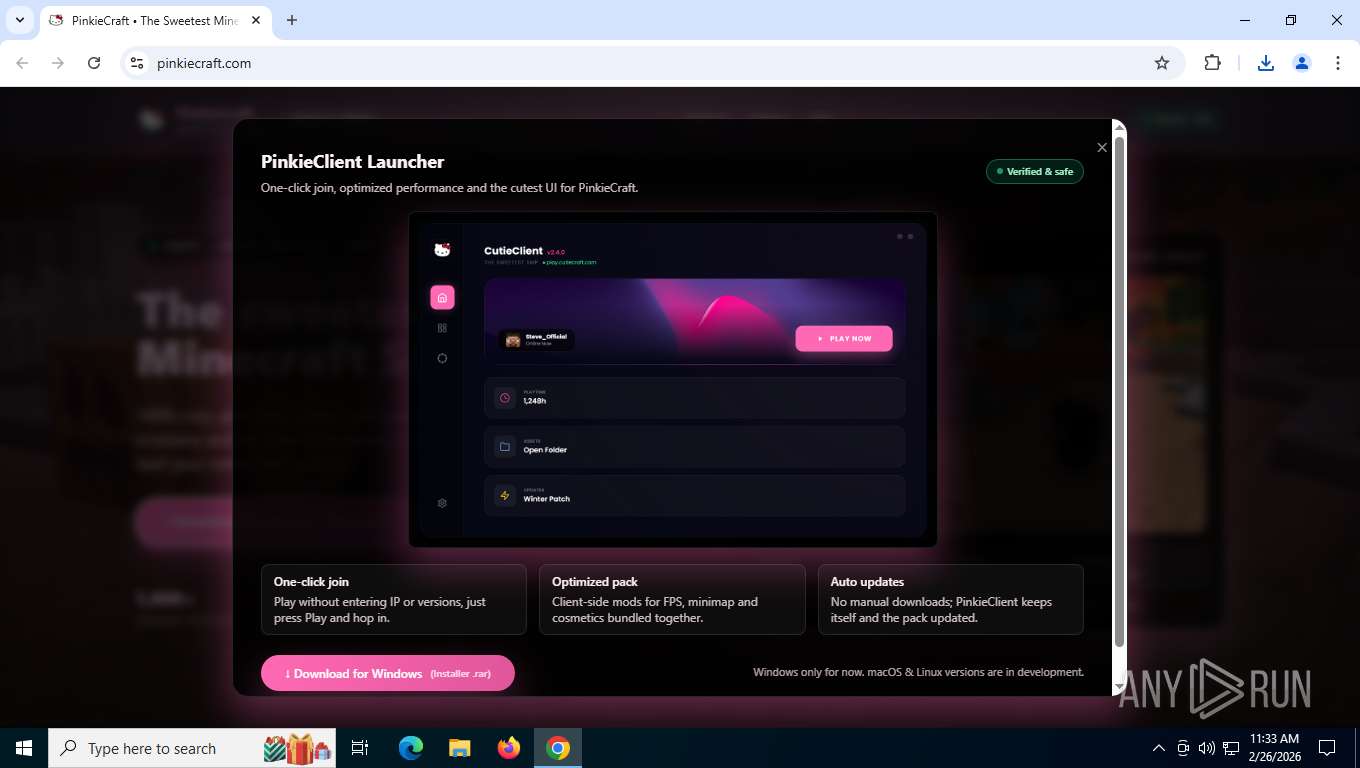This screenshot has width=1360, height=768.
Task: Click the browser forward arrow
Action: coord(58,63)
